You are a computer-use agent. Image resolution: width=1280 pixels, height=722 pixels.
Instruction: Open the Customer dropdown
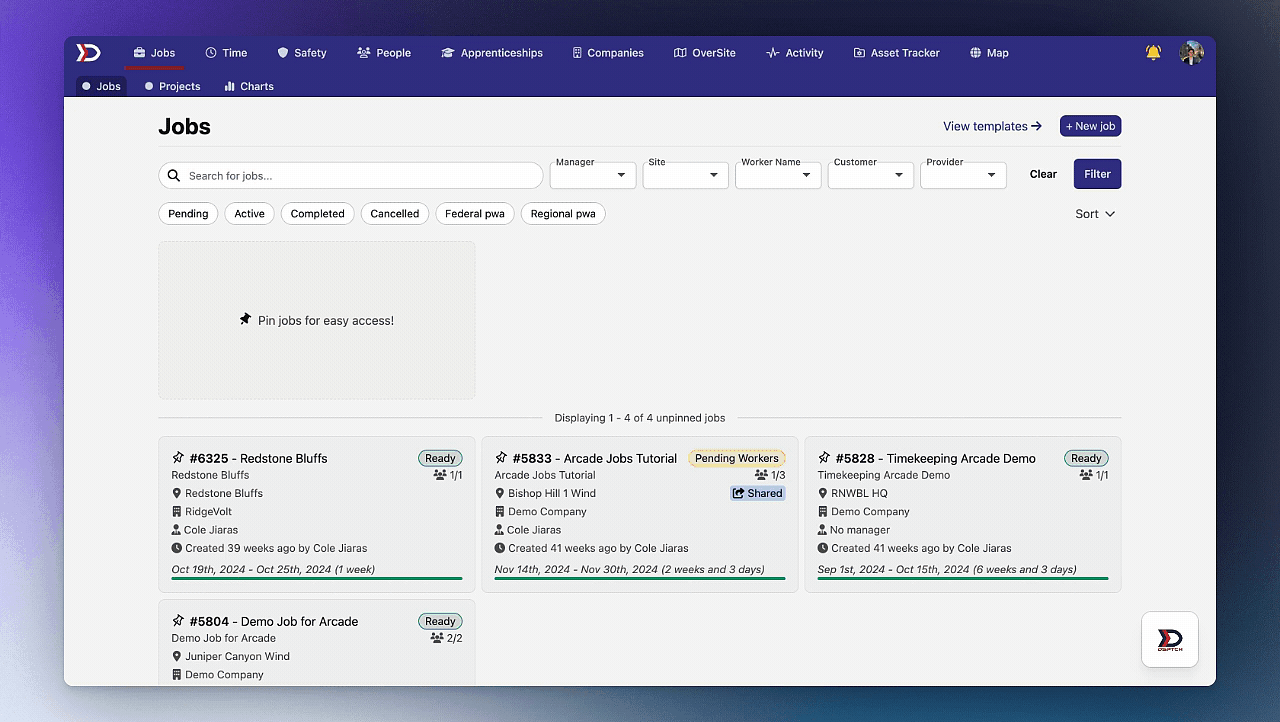click(871, 175)
